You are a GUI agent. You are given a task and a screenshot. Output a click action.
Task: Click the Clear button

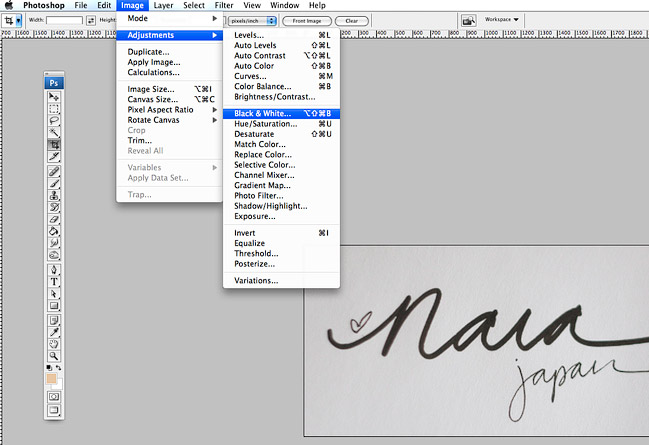pos(351,21)
